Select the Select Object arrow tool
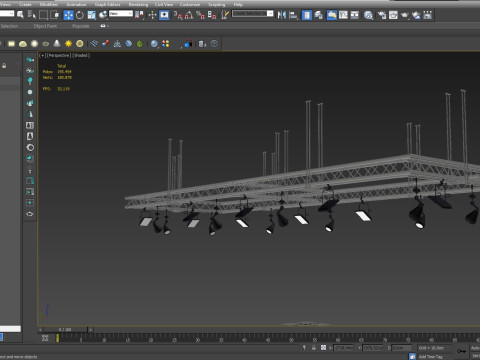This screenshot has height=360, width=480. pyautogui.click(x=20, y=15)
